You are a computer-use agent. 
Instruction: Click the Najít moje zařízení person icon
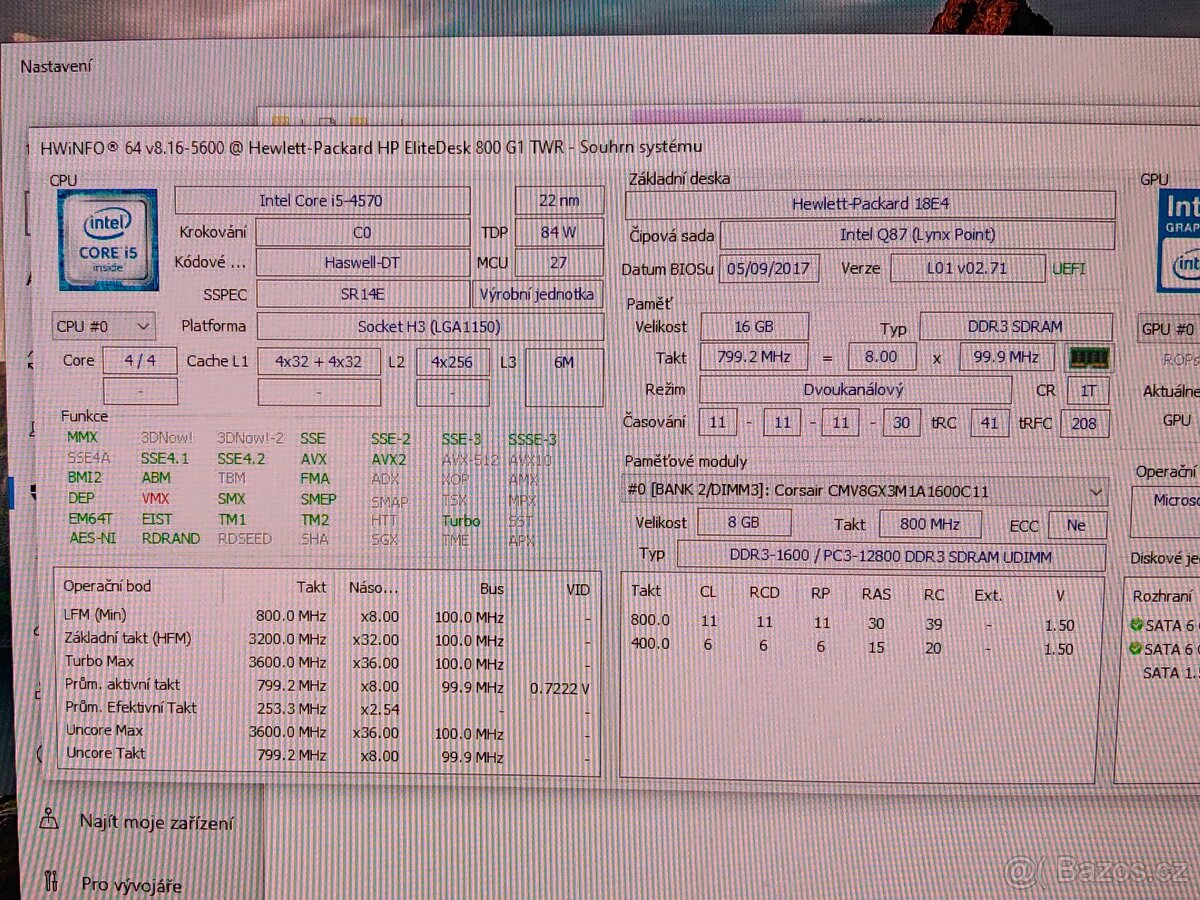click(x=49, y=819)
